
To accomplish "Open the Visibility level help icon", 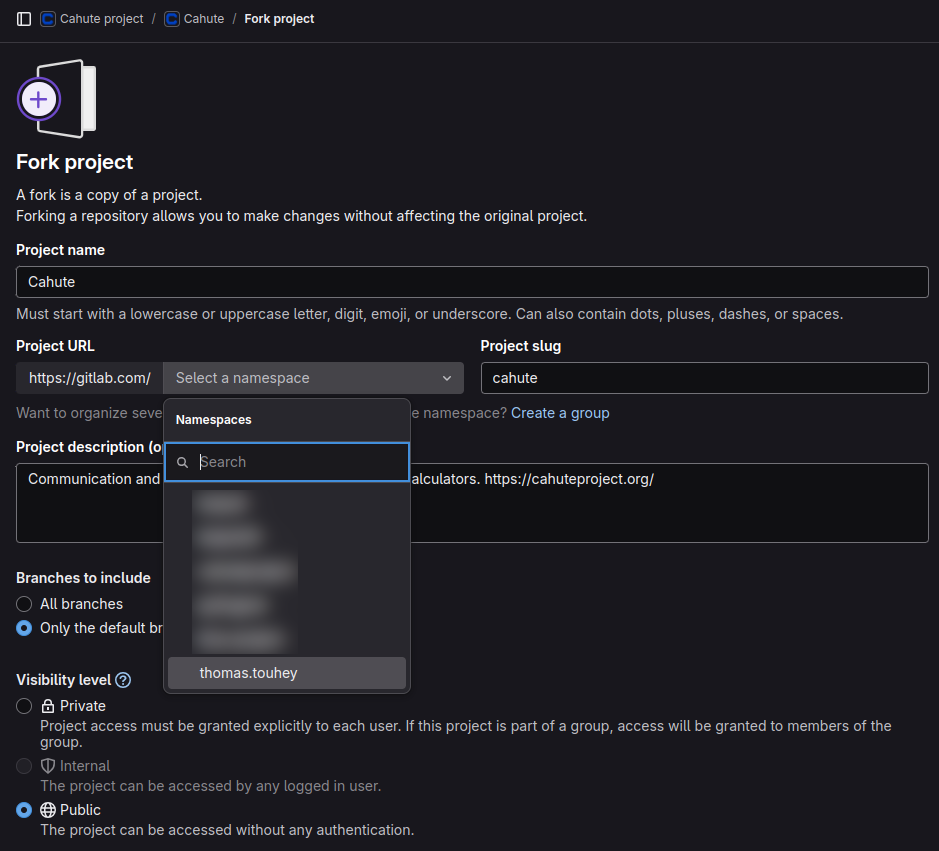I will pyautogui.click(x=123, y=680).
